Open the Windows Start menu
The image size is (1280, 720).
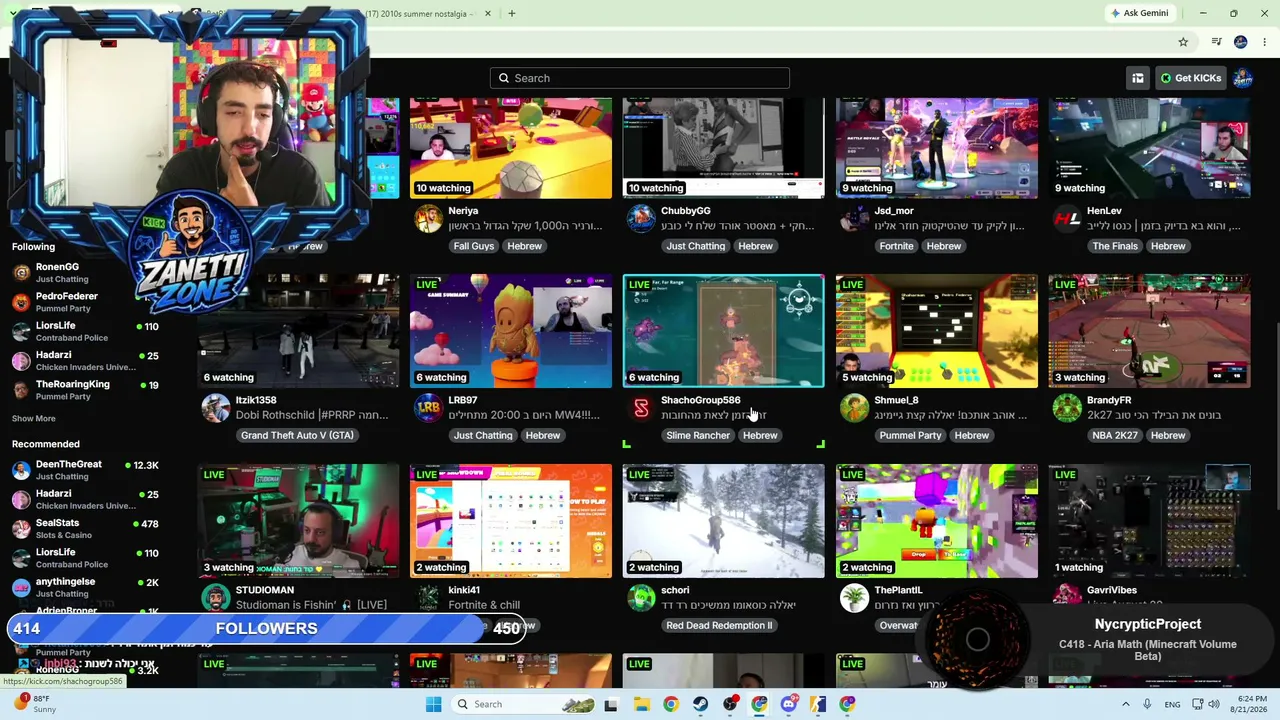(433, 704)
